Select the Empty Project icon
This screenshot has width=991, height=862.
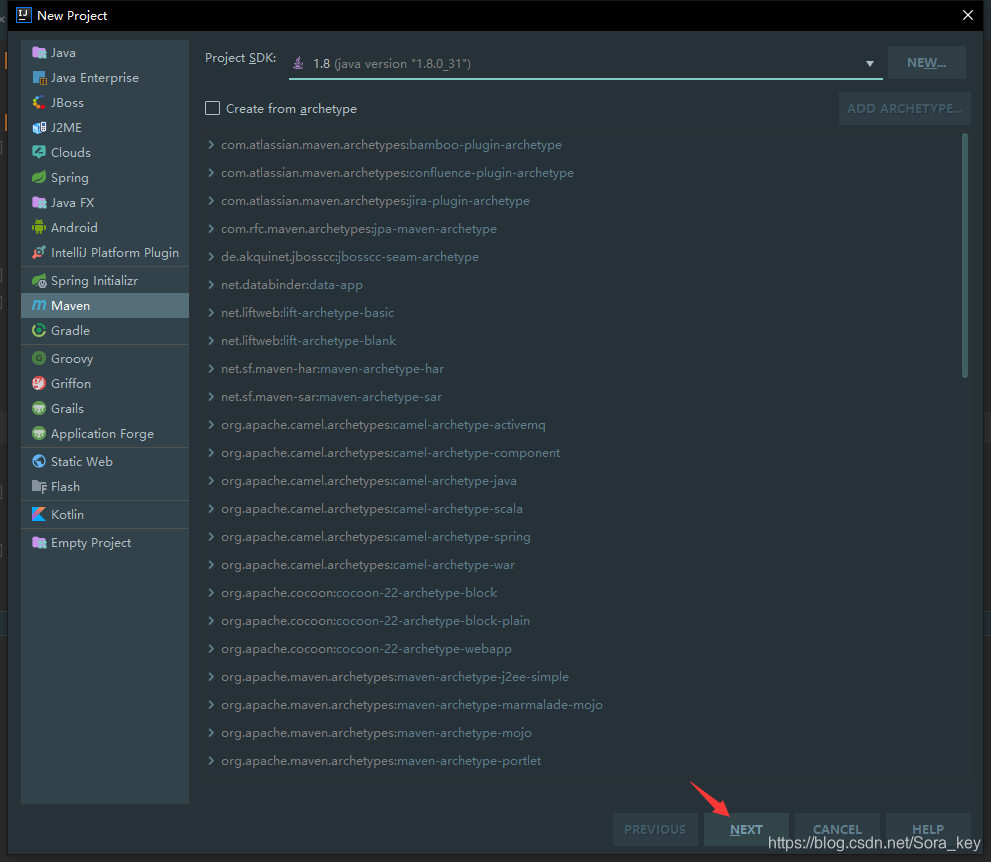tap(39, 542)
